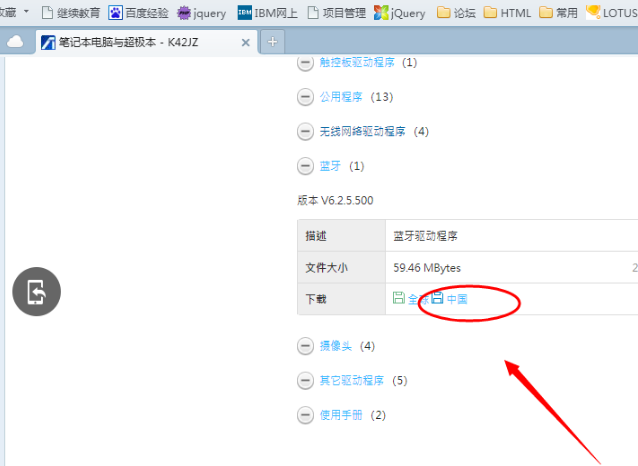This screenshot has height=466, width=638.
Task: Open the 百度经验 bookmark
Action: coord(138,13)
